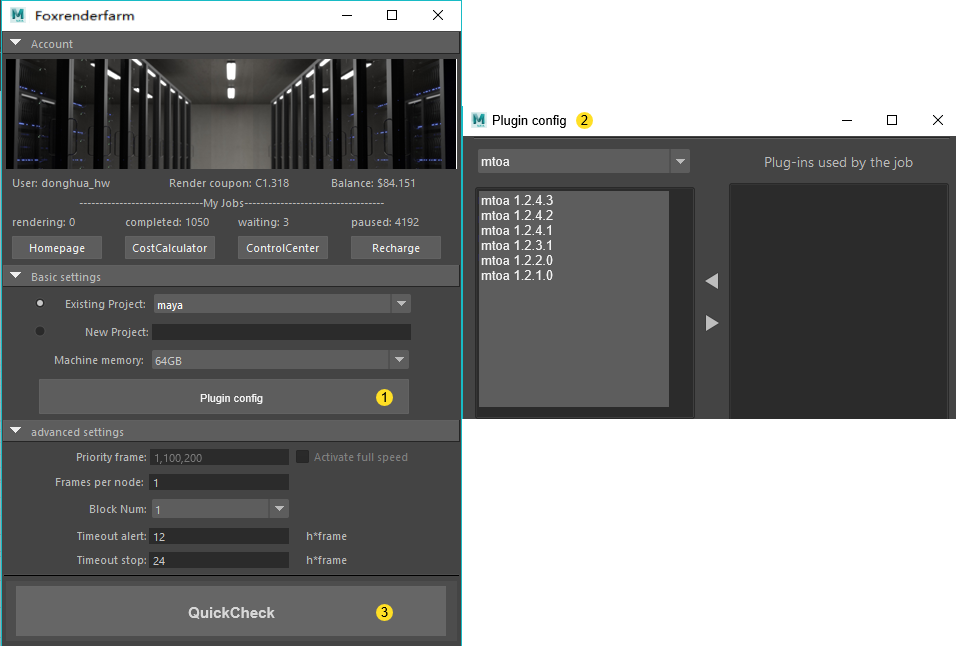This screenshot has width=956, height=646.
Task: Click the completed: 1050 job count
Action: [x=167, y=222]
